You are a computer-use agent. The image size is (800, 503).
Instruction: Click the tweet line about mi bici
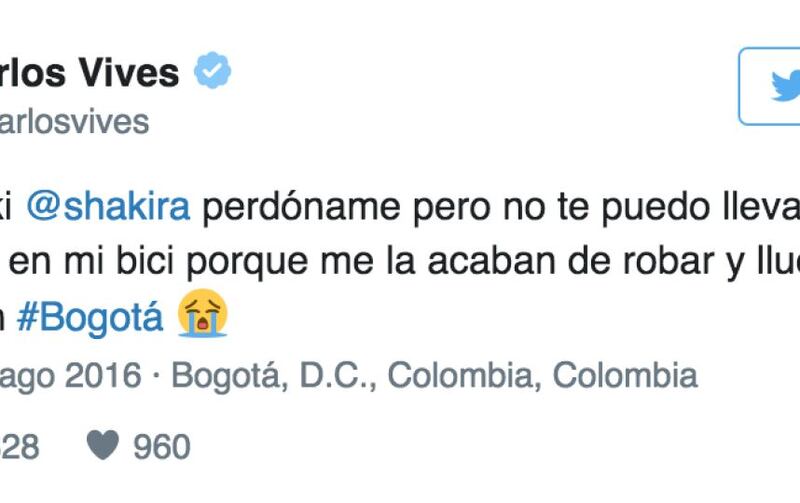(400, 262)
